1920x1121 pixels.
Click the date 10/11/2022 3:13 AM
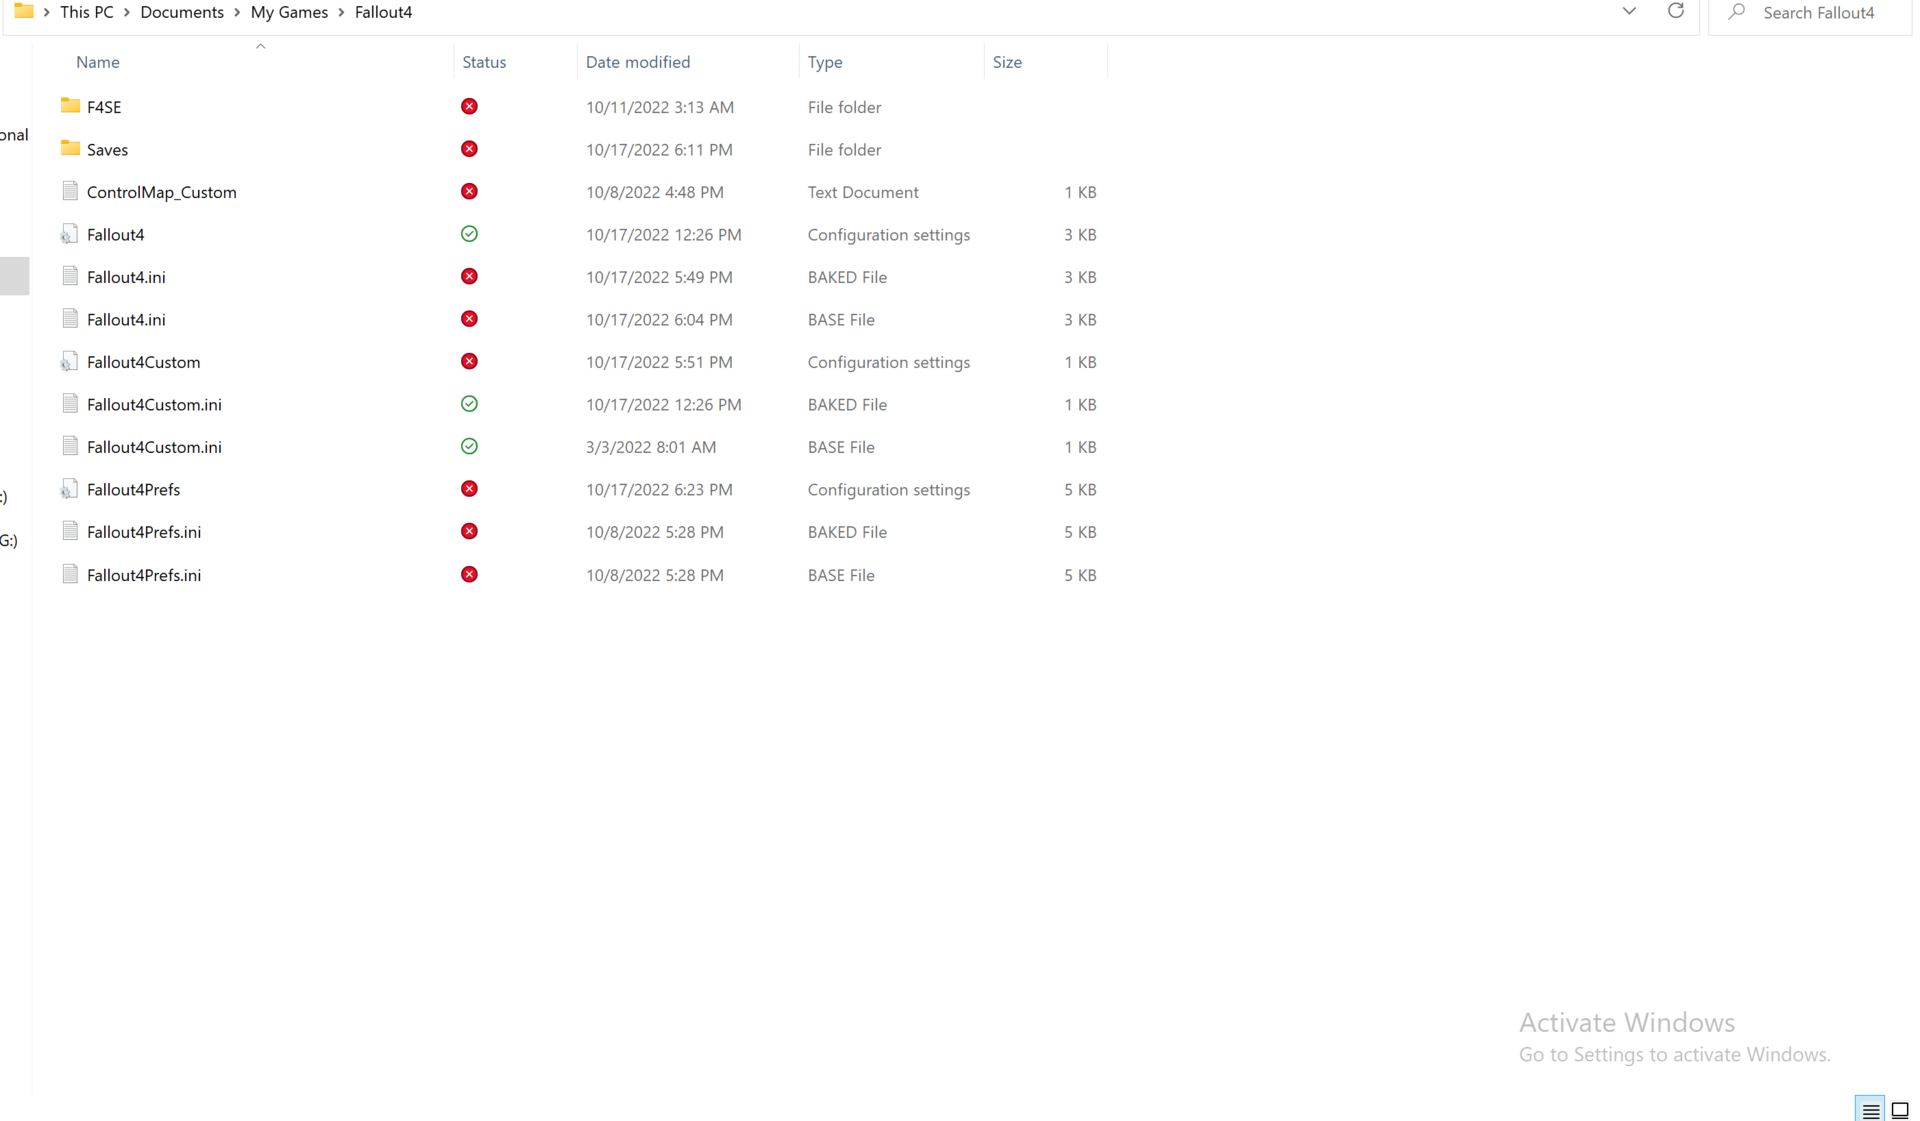[660, 107]
